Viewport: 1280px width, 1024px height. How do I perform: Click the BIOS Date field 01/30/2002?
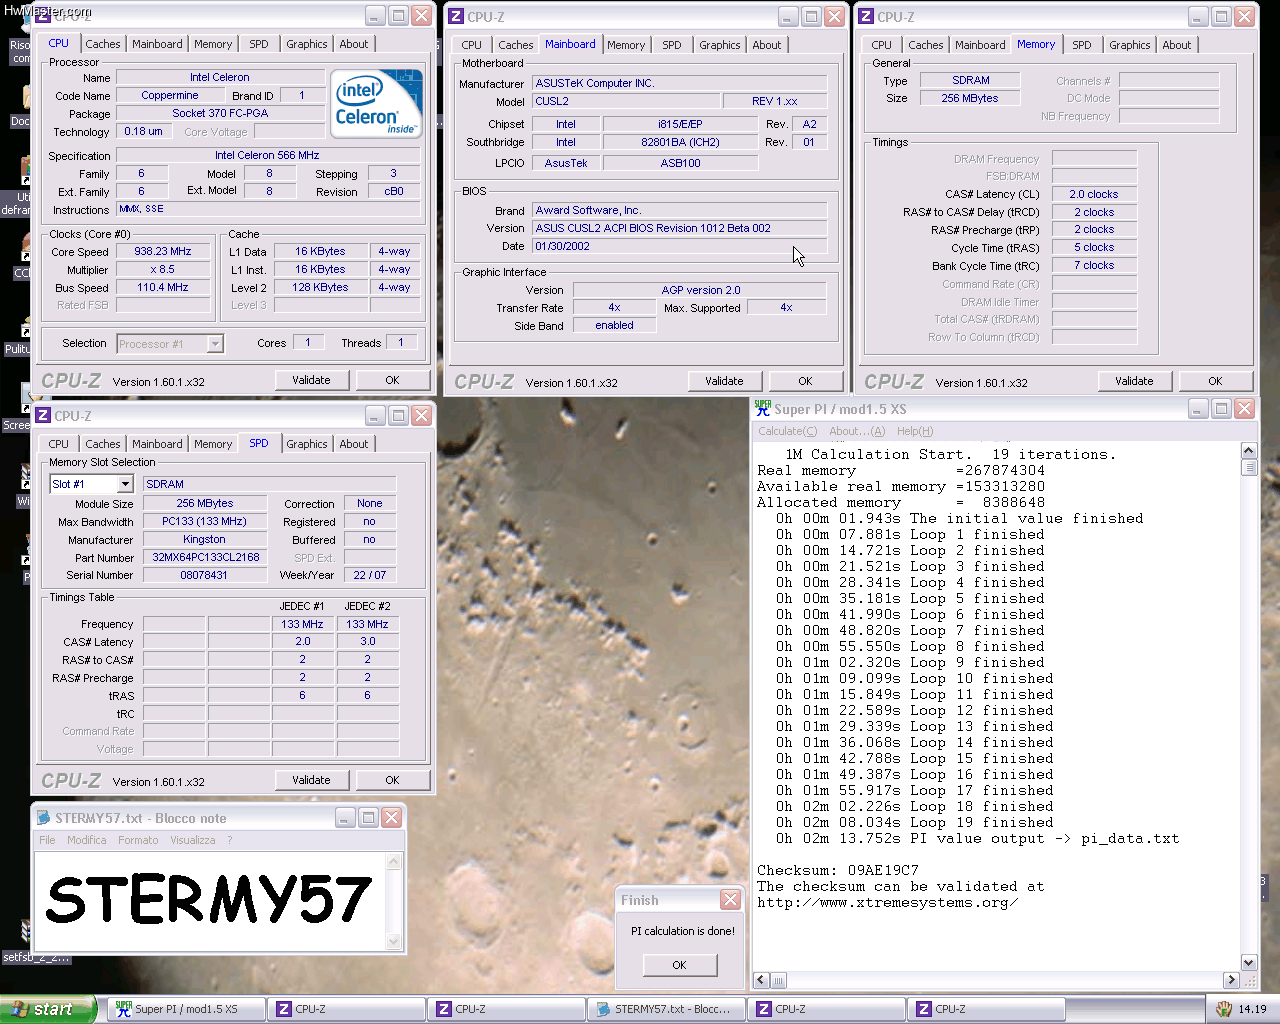[x=679, y=247]
